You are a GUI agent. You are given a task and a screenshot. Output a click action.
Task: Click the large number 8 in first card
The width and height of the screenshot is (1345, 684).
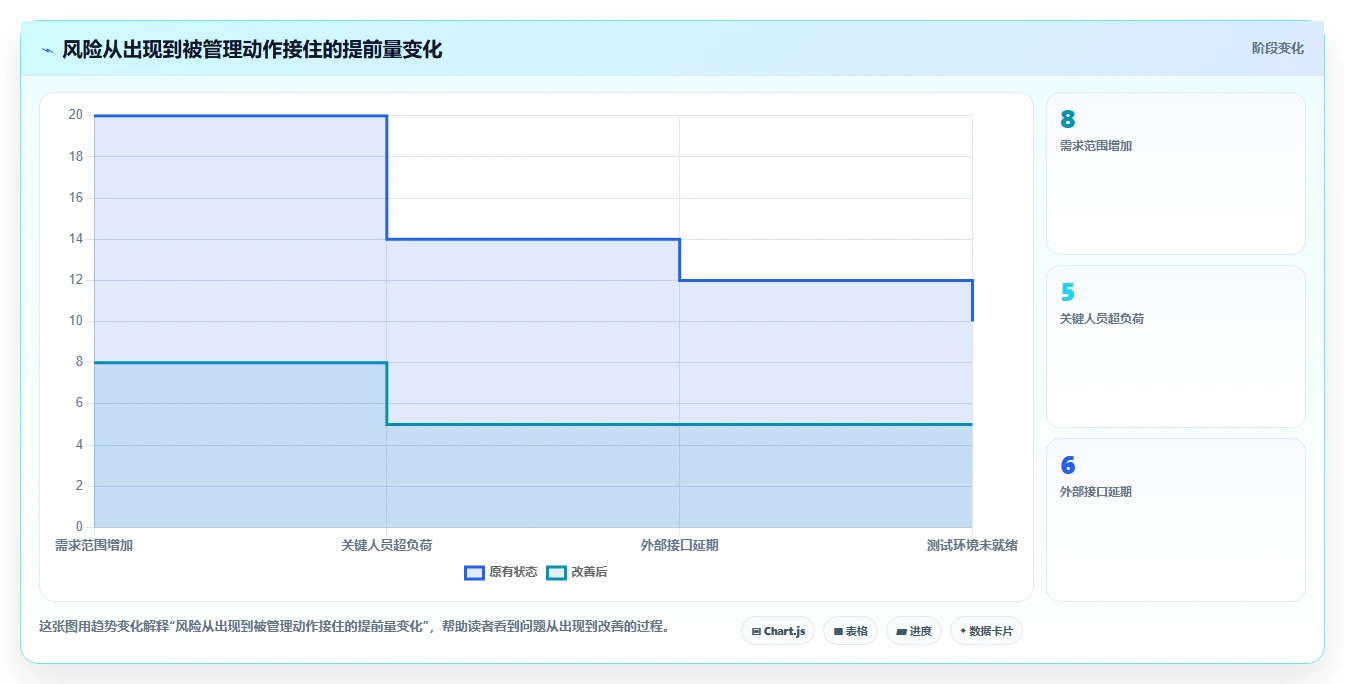click(x=1067, y=120)
